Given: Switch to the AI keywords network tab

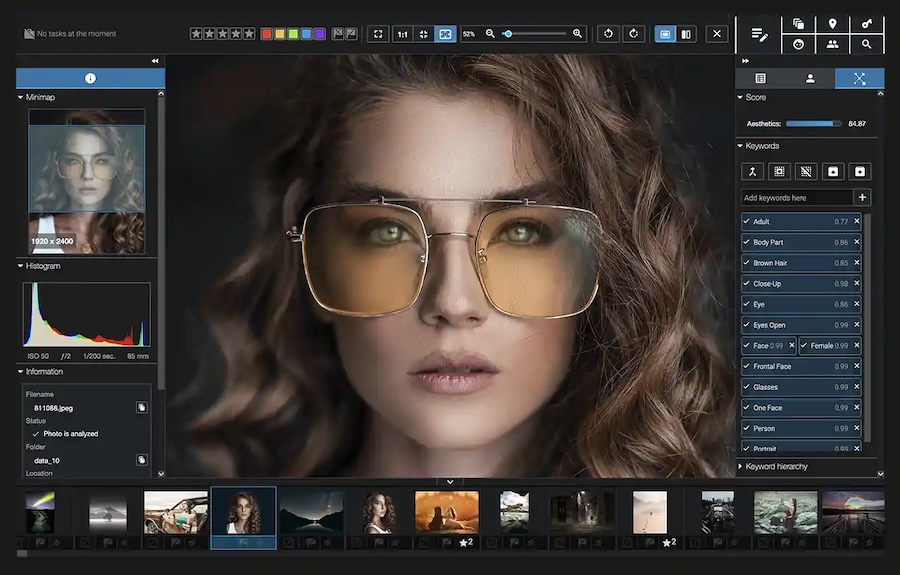Looking at the screenshot, I should [x=859, y=78].
